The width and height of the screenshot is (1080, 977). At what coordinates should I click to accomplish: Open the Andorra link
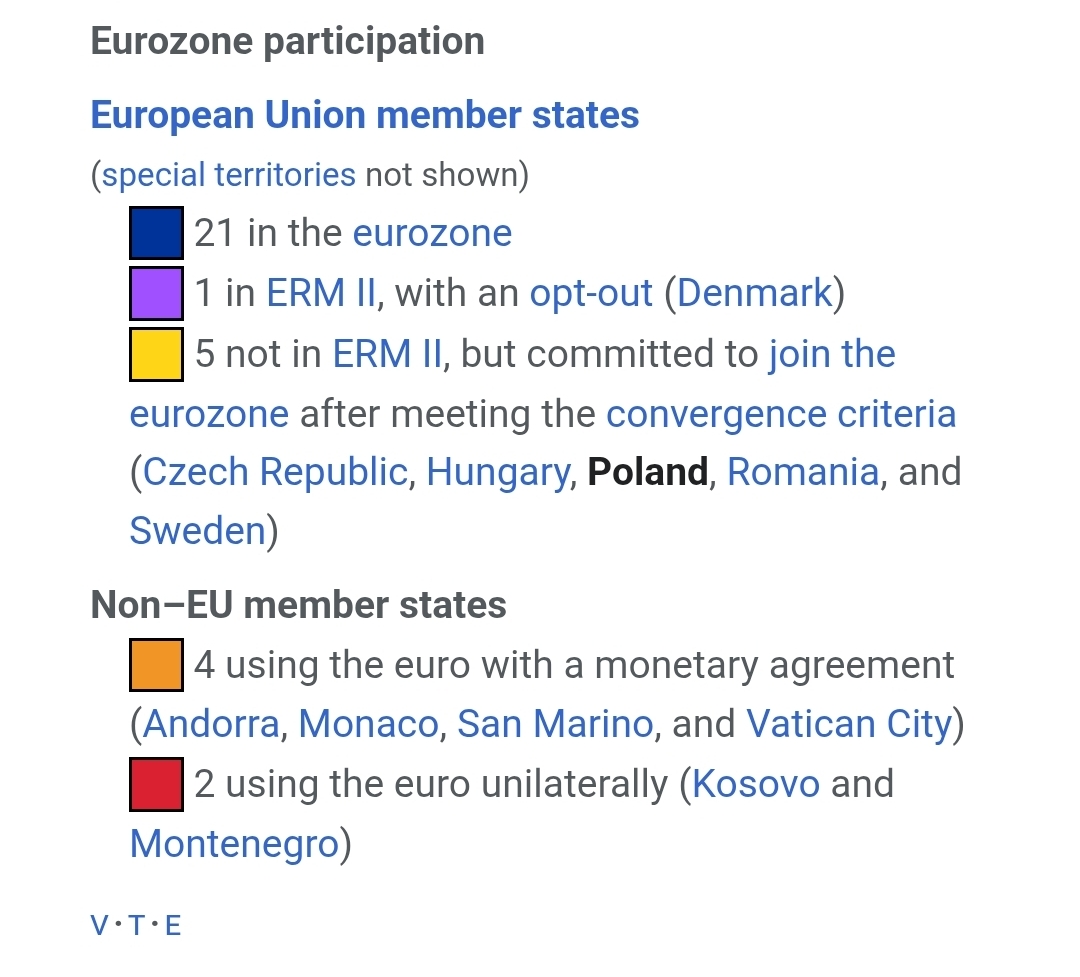pyautogui.click(x=211, y=724)
